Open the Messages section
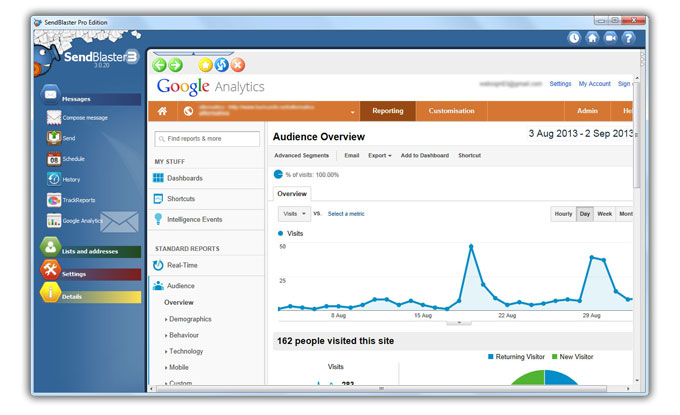Screen dimensions: 680x415 91,97
